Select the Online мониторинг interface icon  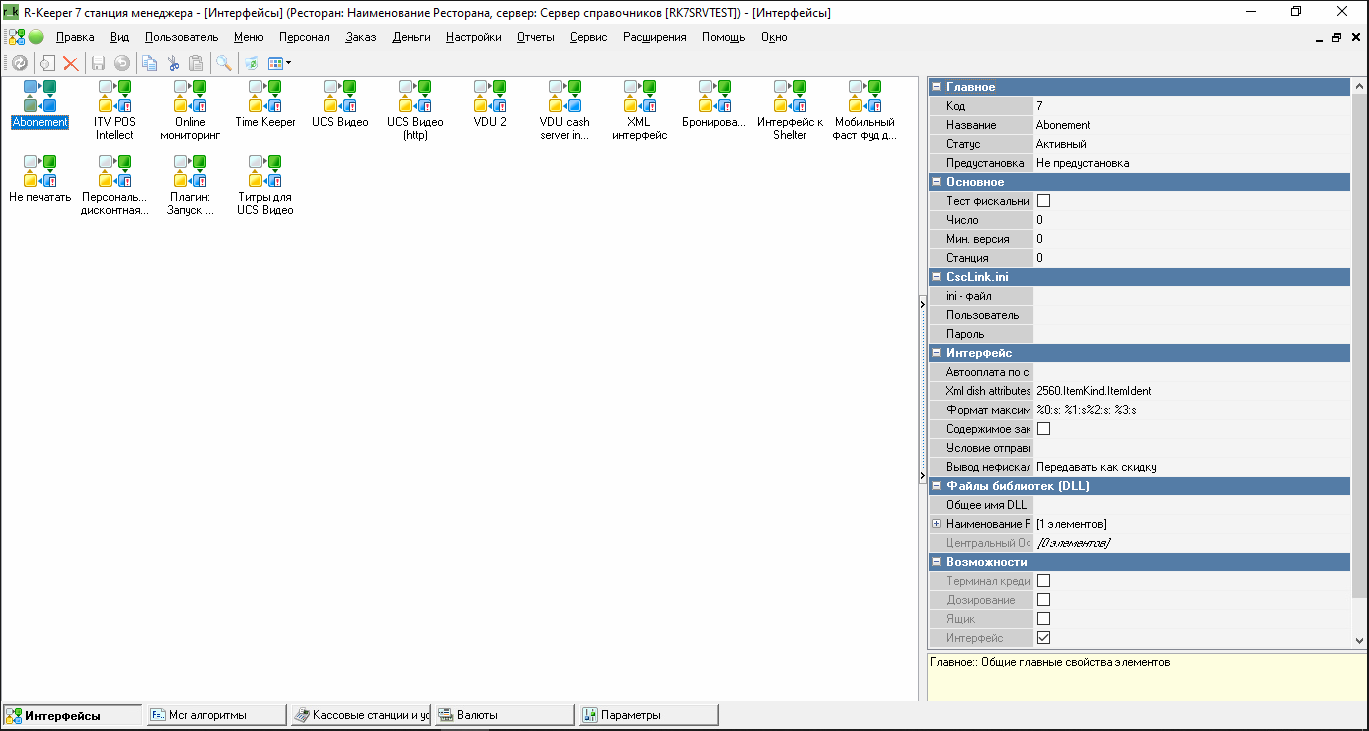[x=190, y=97]
